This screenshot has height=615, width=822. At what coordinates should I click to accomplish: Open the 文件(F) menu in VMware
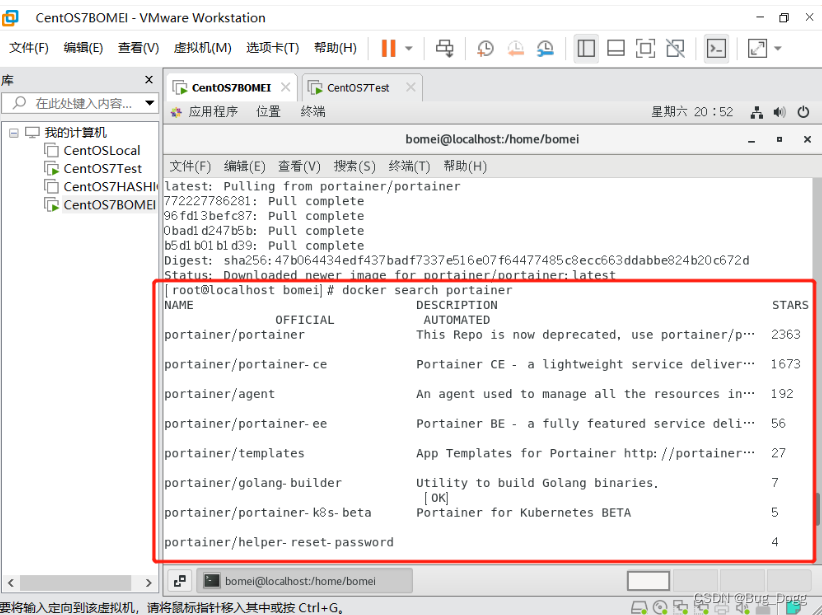[29, 48]
